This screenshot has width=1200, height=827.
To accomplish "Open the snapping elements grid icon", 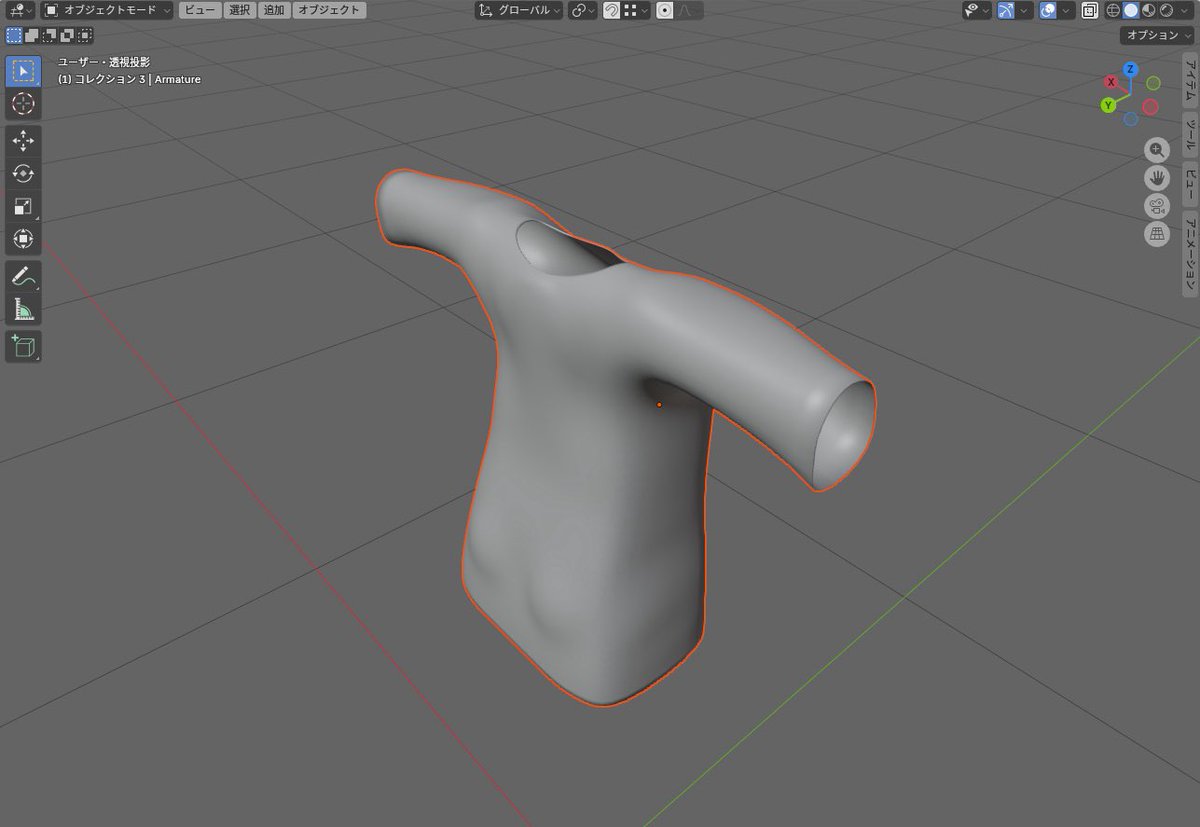I will point(637,10).
